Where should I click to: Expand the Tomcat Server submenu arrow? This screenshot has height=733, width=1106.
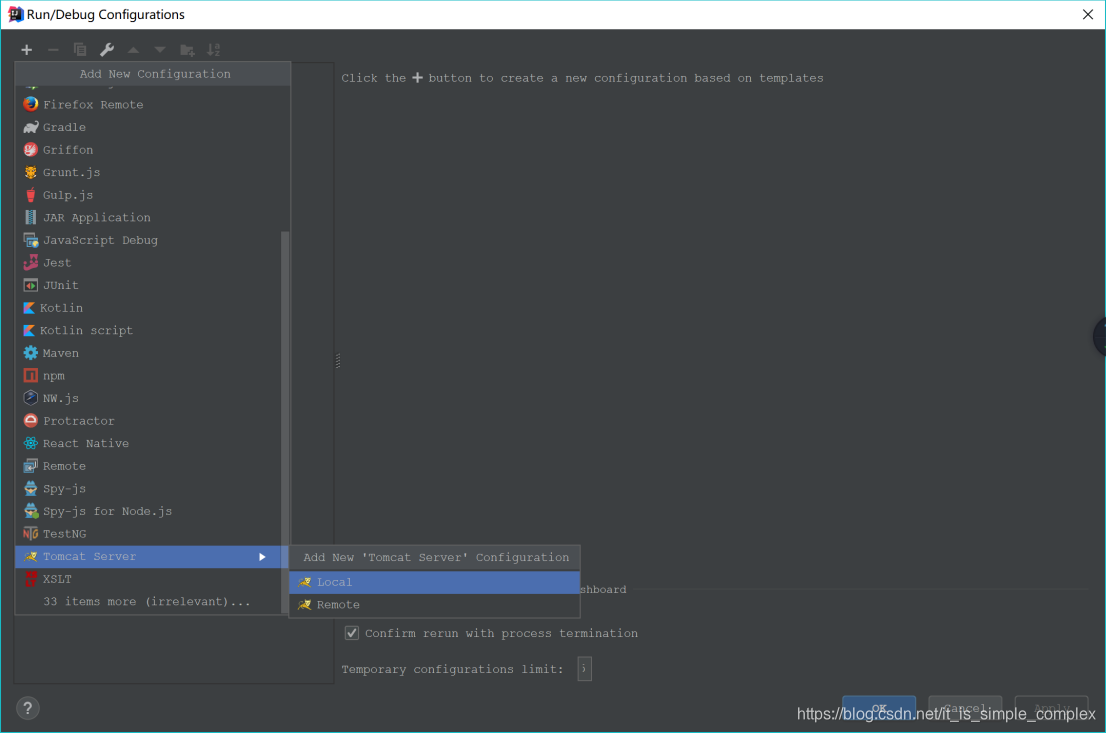tap(262, 557)
